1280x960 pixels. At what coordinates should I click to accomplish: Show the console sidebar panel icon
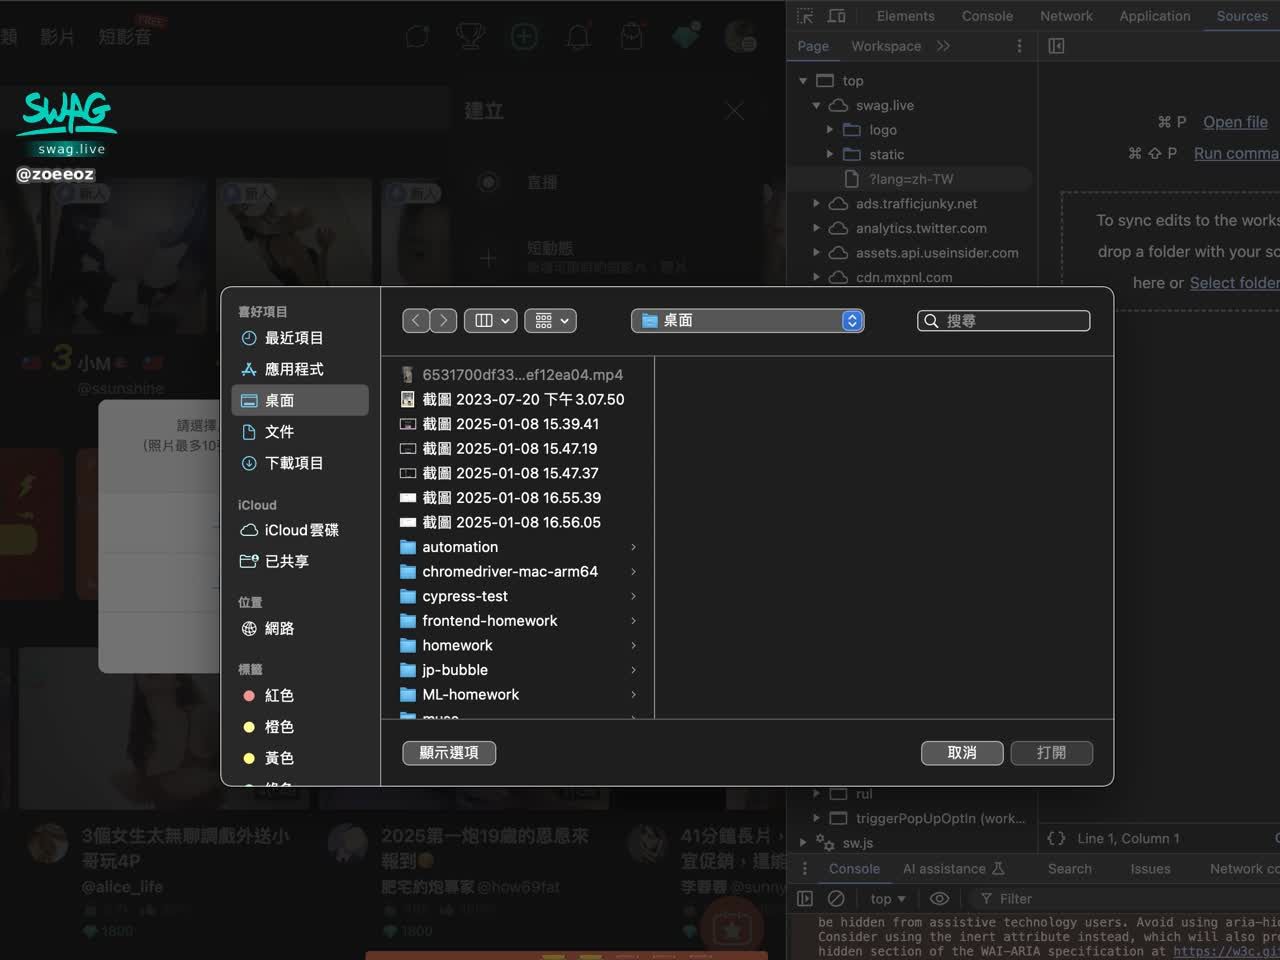tap(805, 899)
